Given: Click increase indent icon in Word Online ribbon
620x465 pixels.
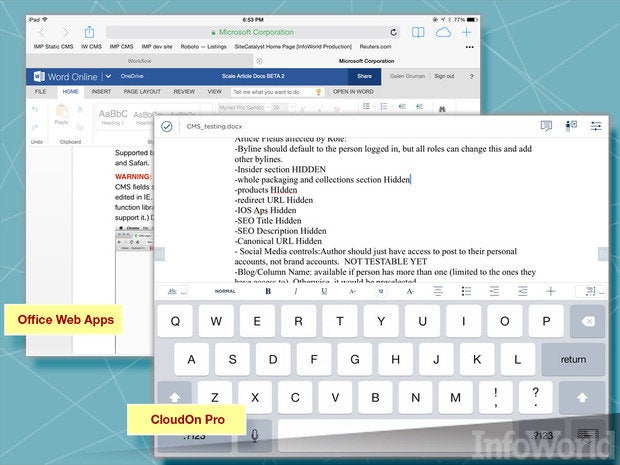Looking at the screenshot, I should pyautogui.click(x=420, y=106).
